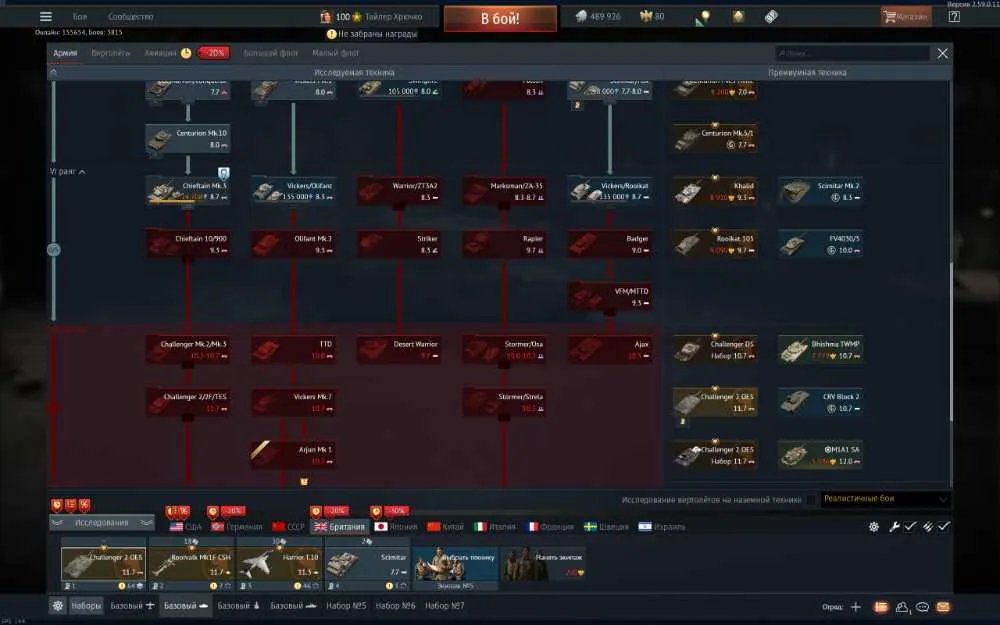Open the player profile avatar icon

(x=326, y=17)
